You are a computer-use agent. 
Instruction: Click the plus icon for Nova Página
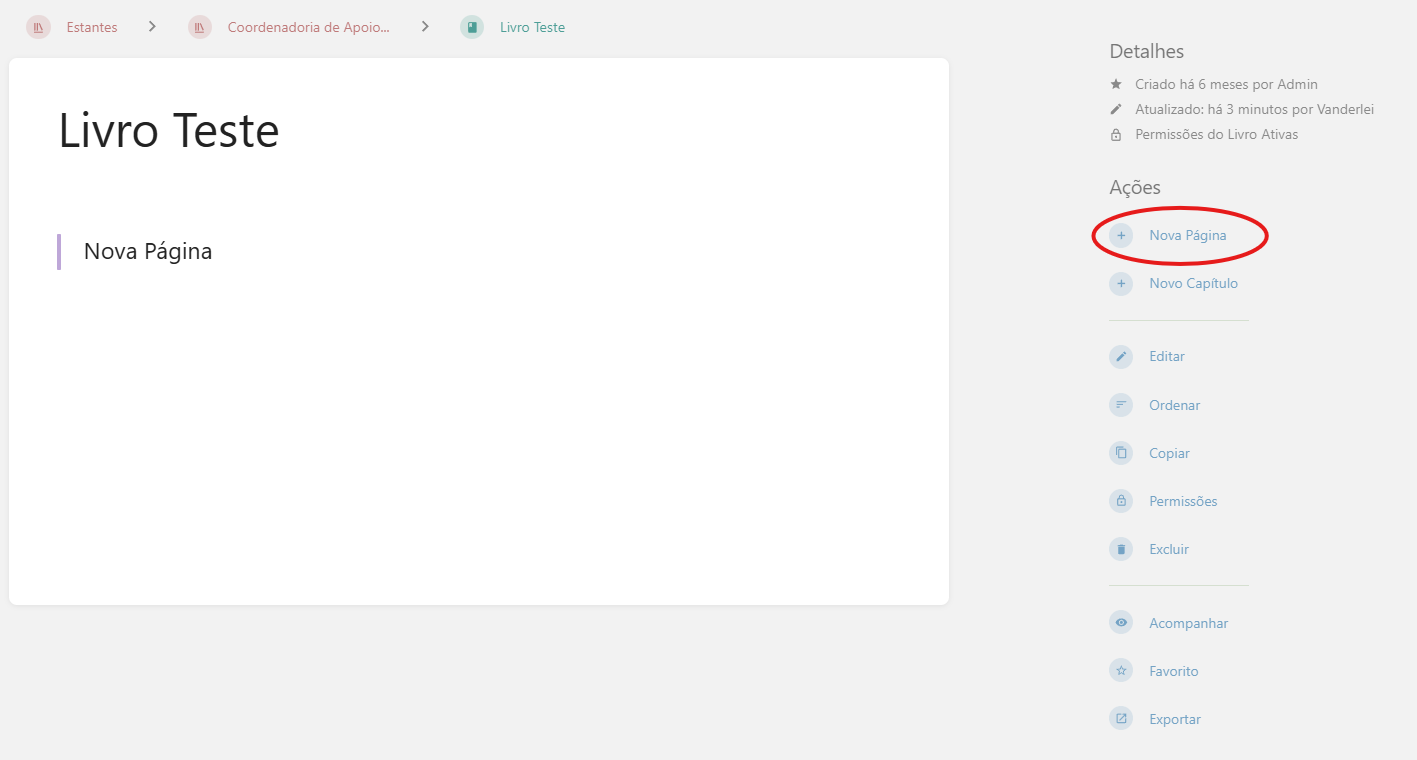click(x=1121, y=235)
